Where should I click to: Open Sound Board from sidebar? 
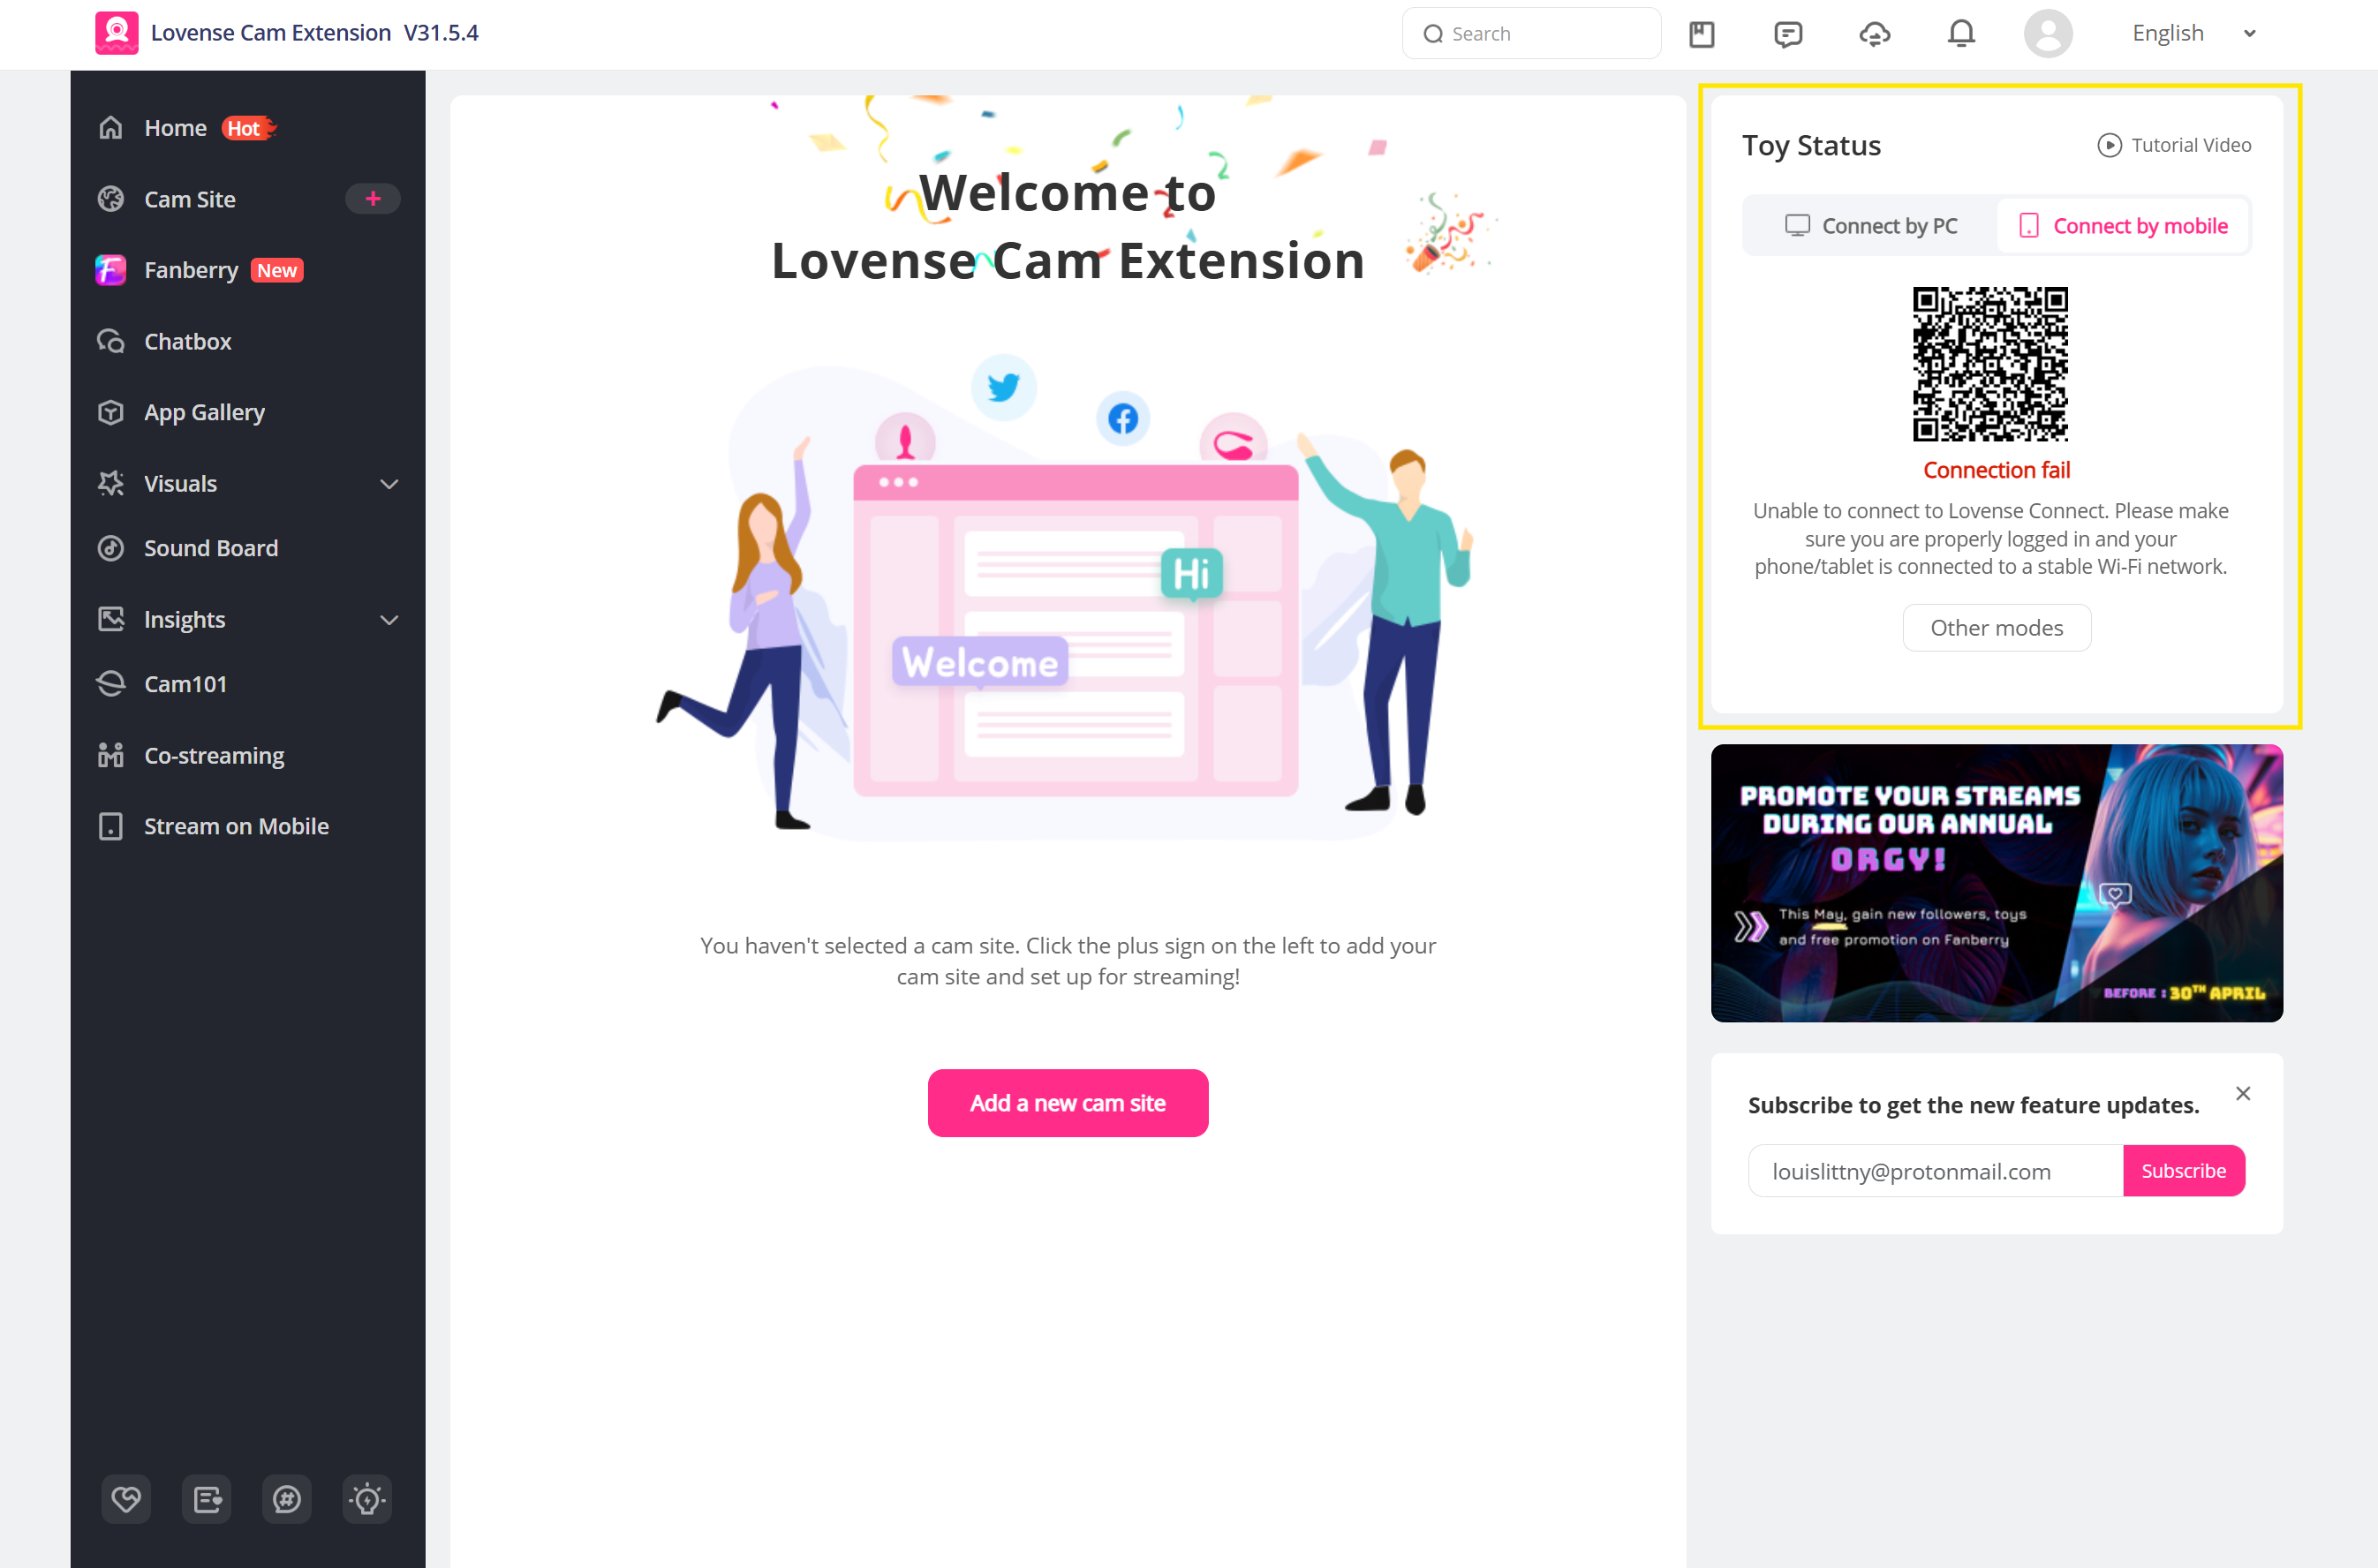coord(211,548)
